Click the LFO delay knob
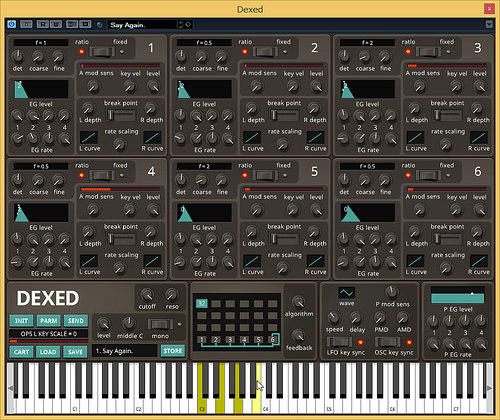Screen dimensions: 500x420 [356, 318]
